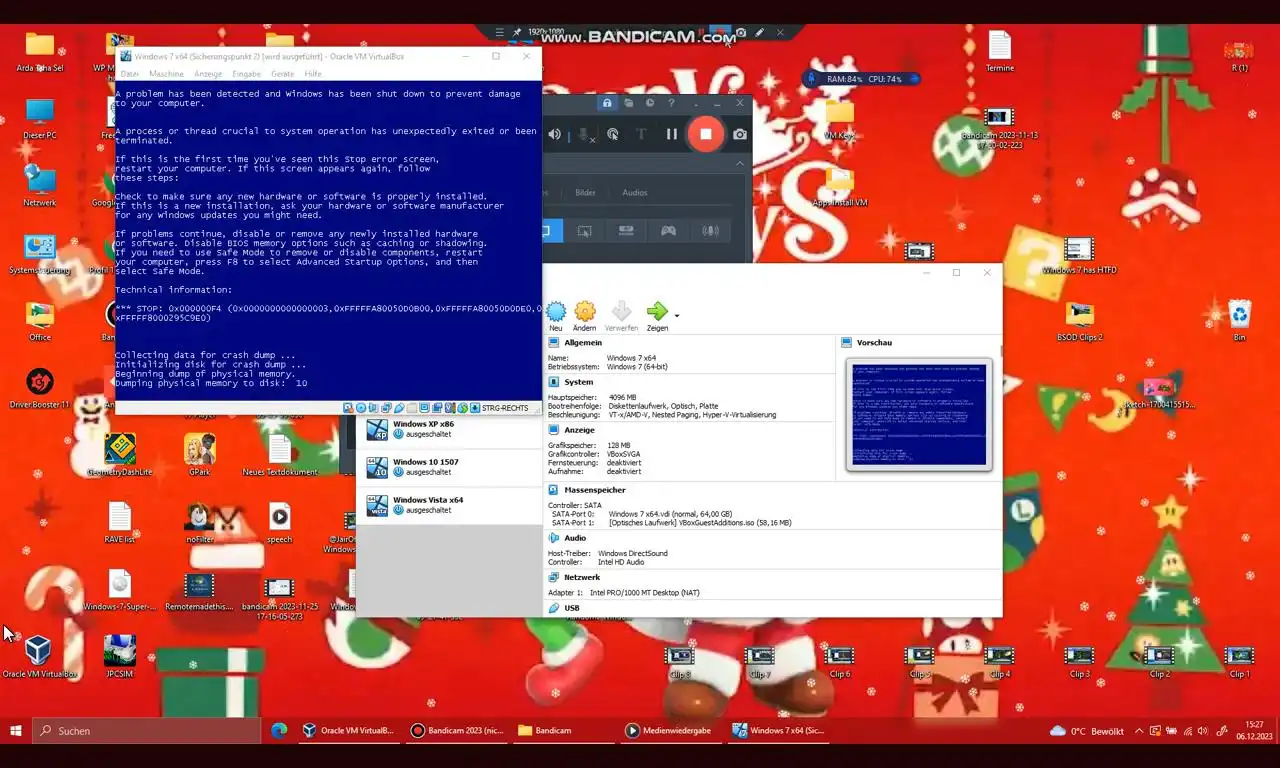
Task: Collapse the Bandicam panel with the chevron
Action: (740, 163)
